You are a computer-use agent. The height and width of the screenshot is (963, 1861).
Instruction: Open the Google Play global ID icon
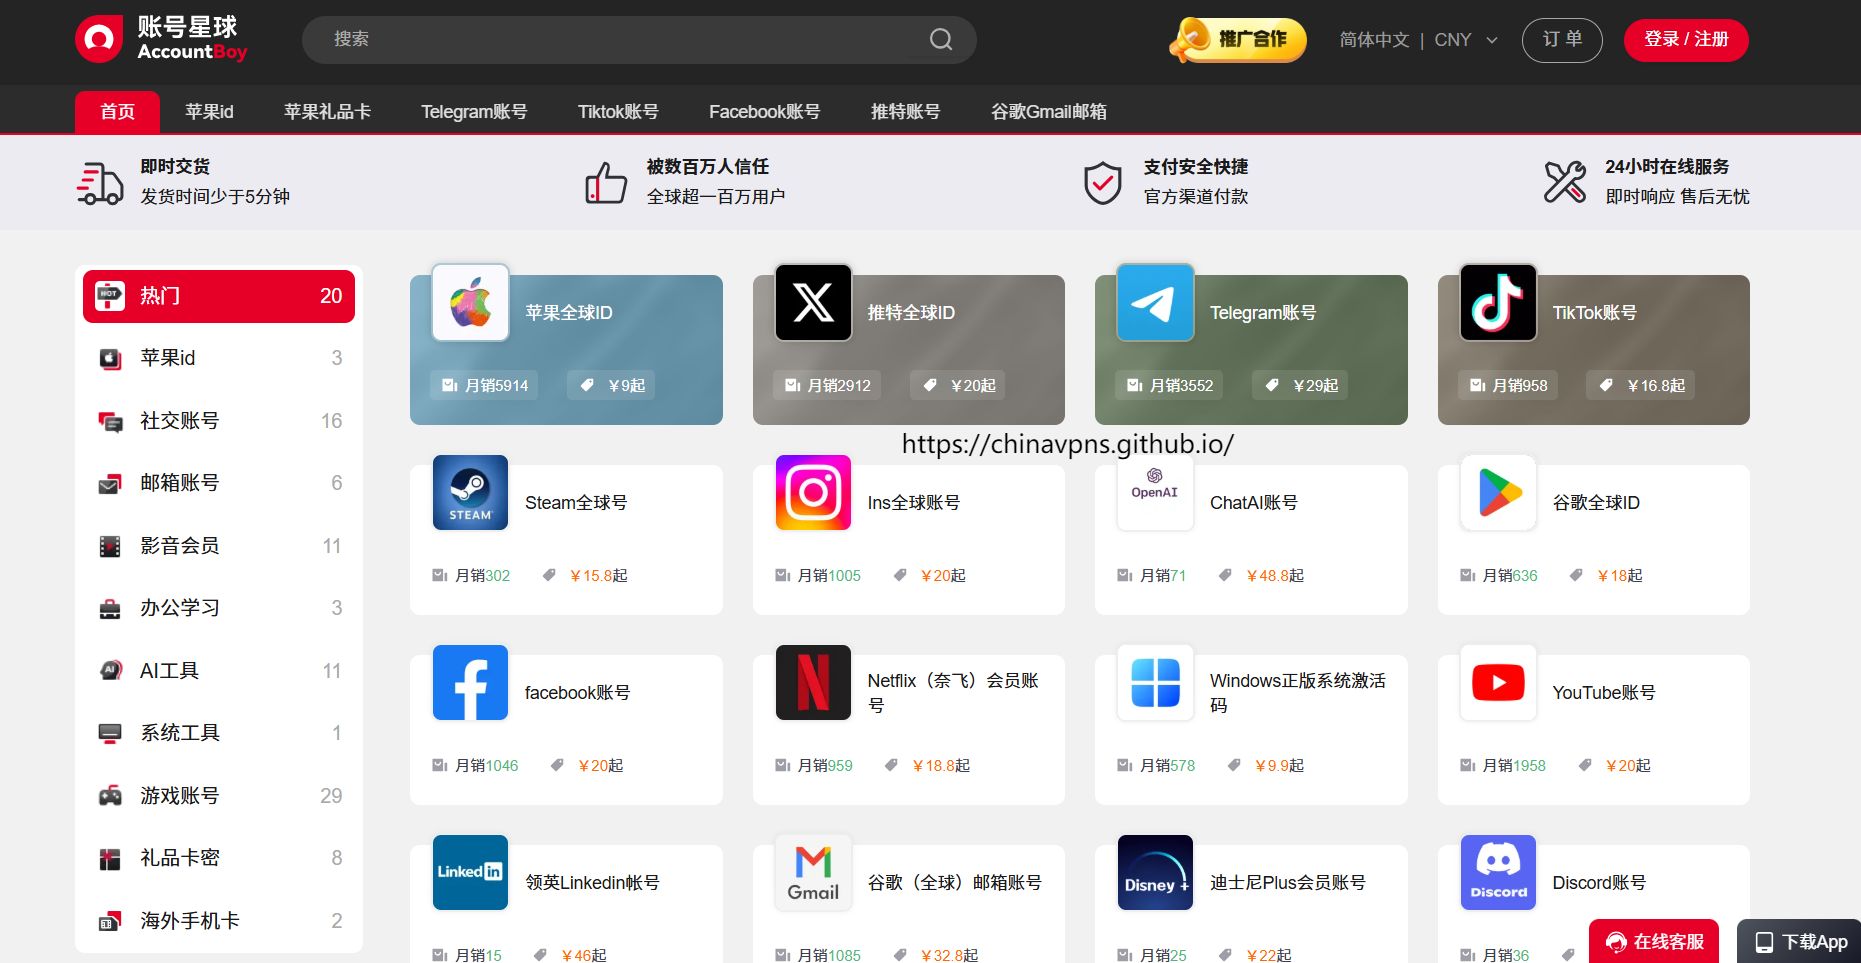1498,492
